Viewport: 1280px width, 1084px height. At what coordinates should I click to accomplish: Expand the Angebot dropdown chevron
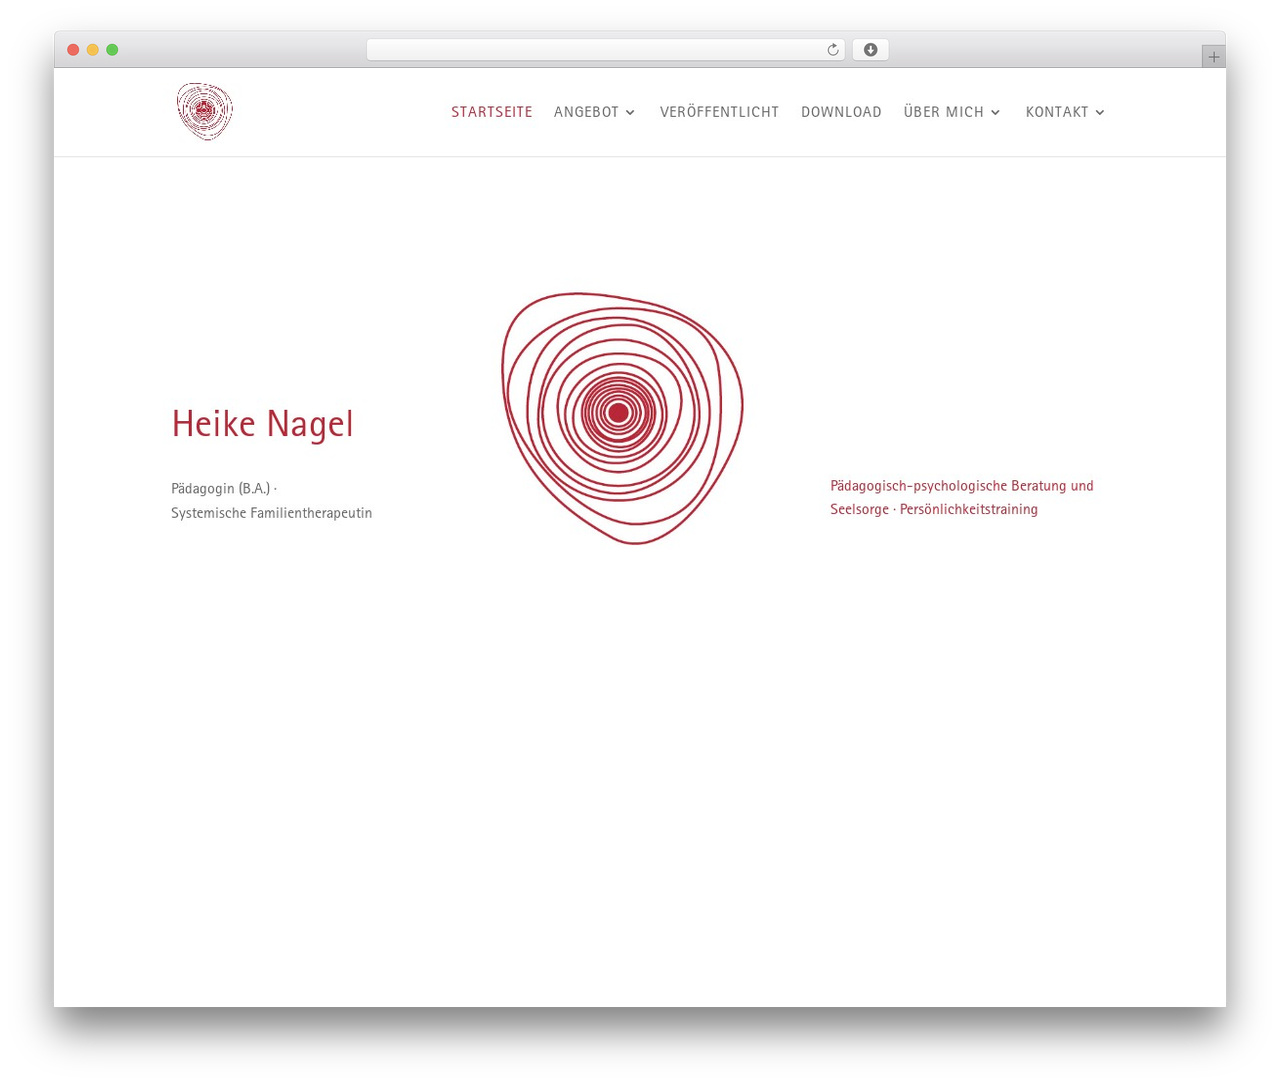[x=630, y=112]
